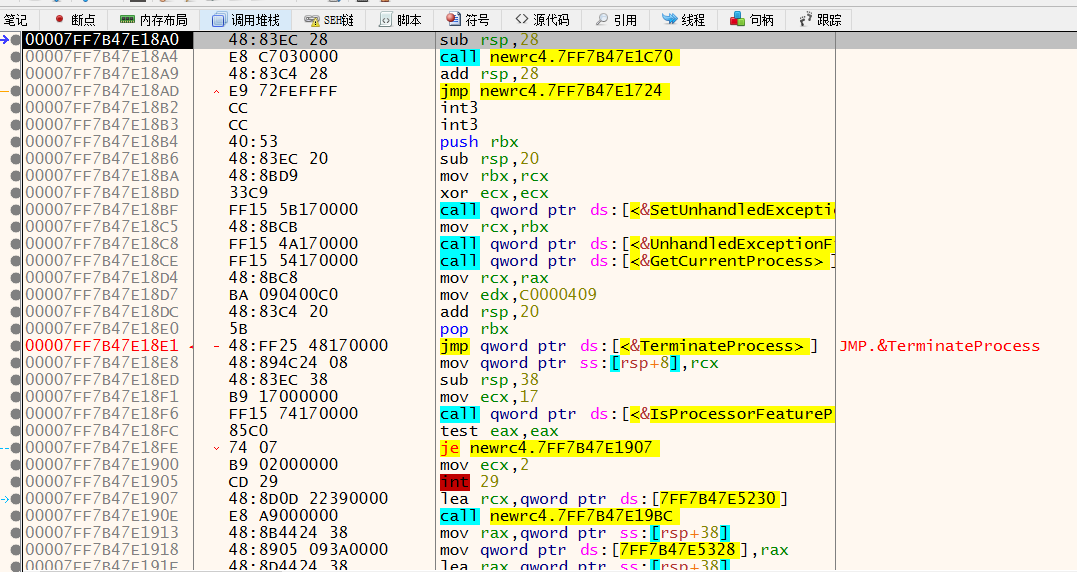Toggle breakpoint bullet at address 00007FF7B47E18A4
The width and height of the screenshot is (1077, 572).
pyautogui.click(x=15, y=57)
